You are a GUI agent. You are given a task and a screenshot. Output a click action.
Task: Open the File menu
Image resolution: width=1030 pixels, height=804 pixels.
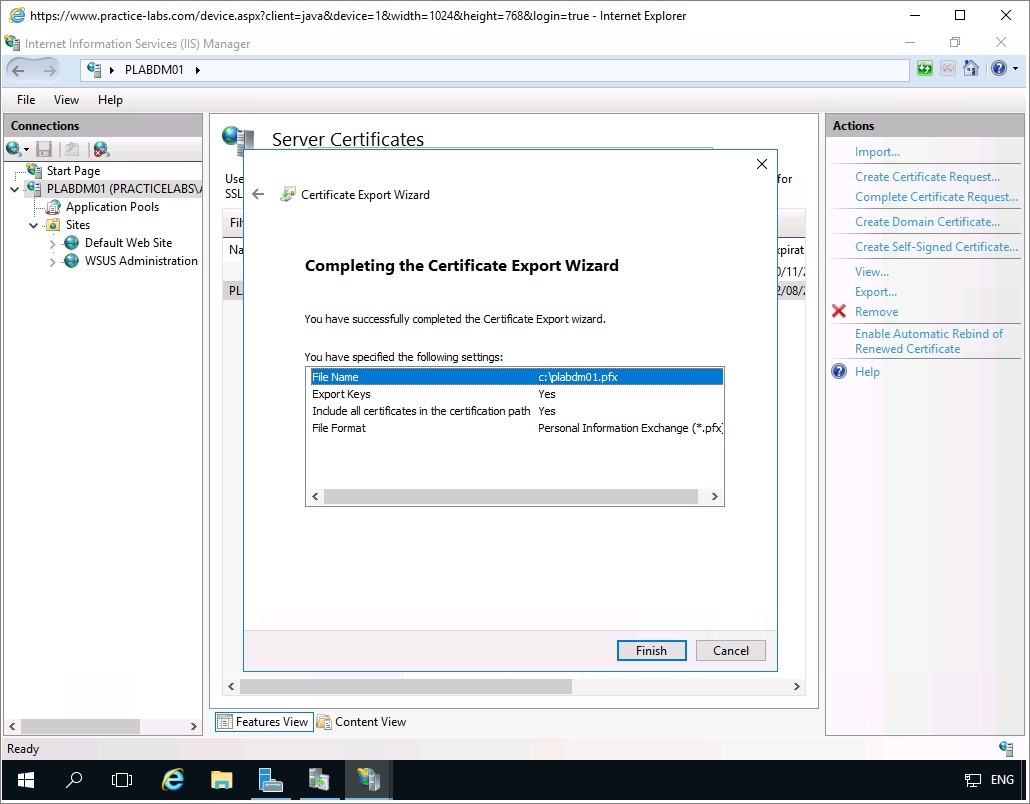(x=26, y=100)
